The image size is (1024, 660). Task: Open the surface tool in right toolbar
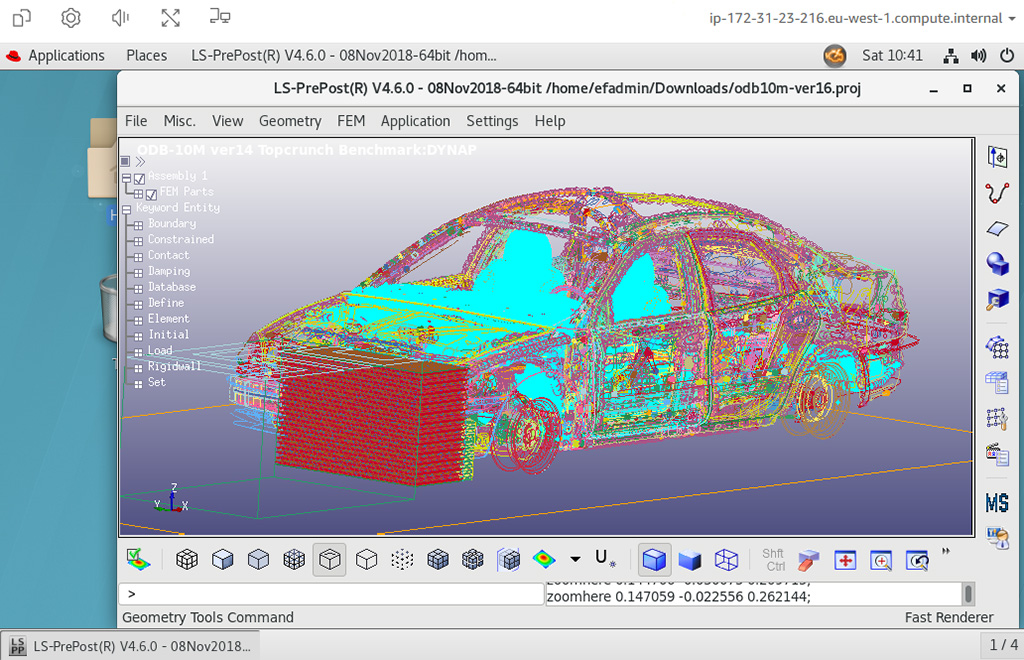(x=997, y=229)
